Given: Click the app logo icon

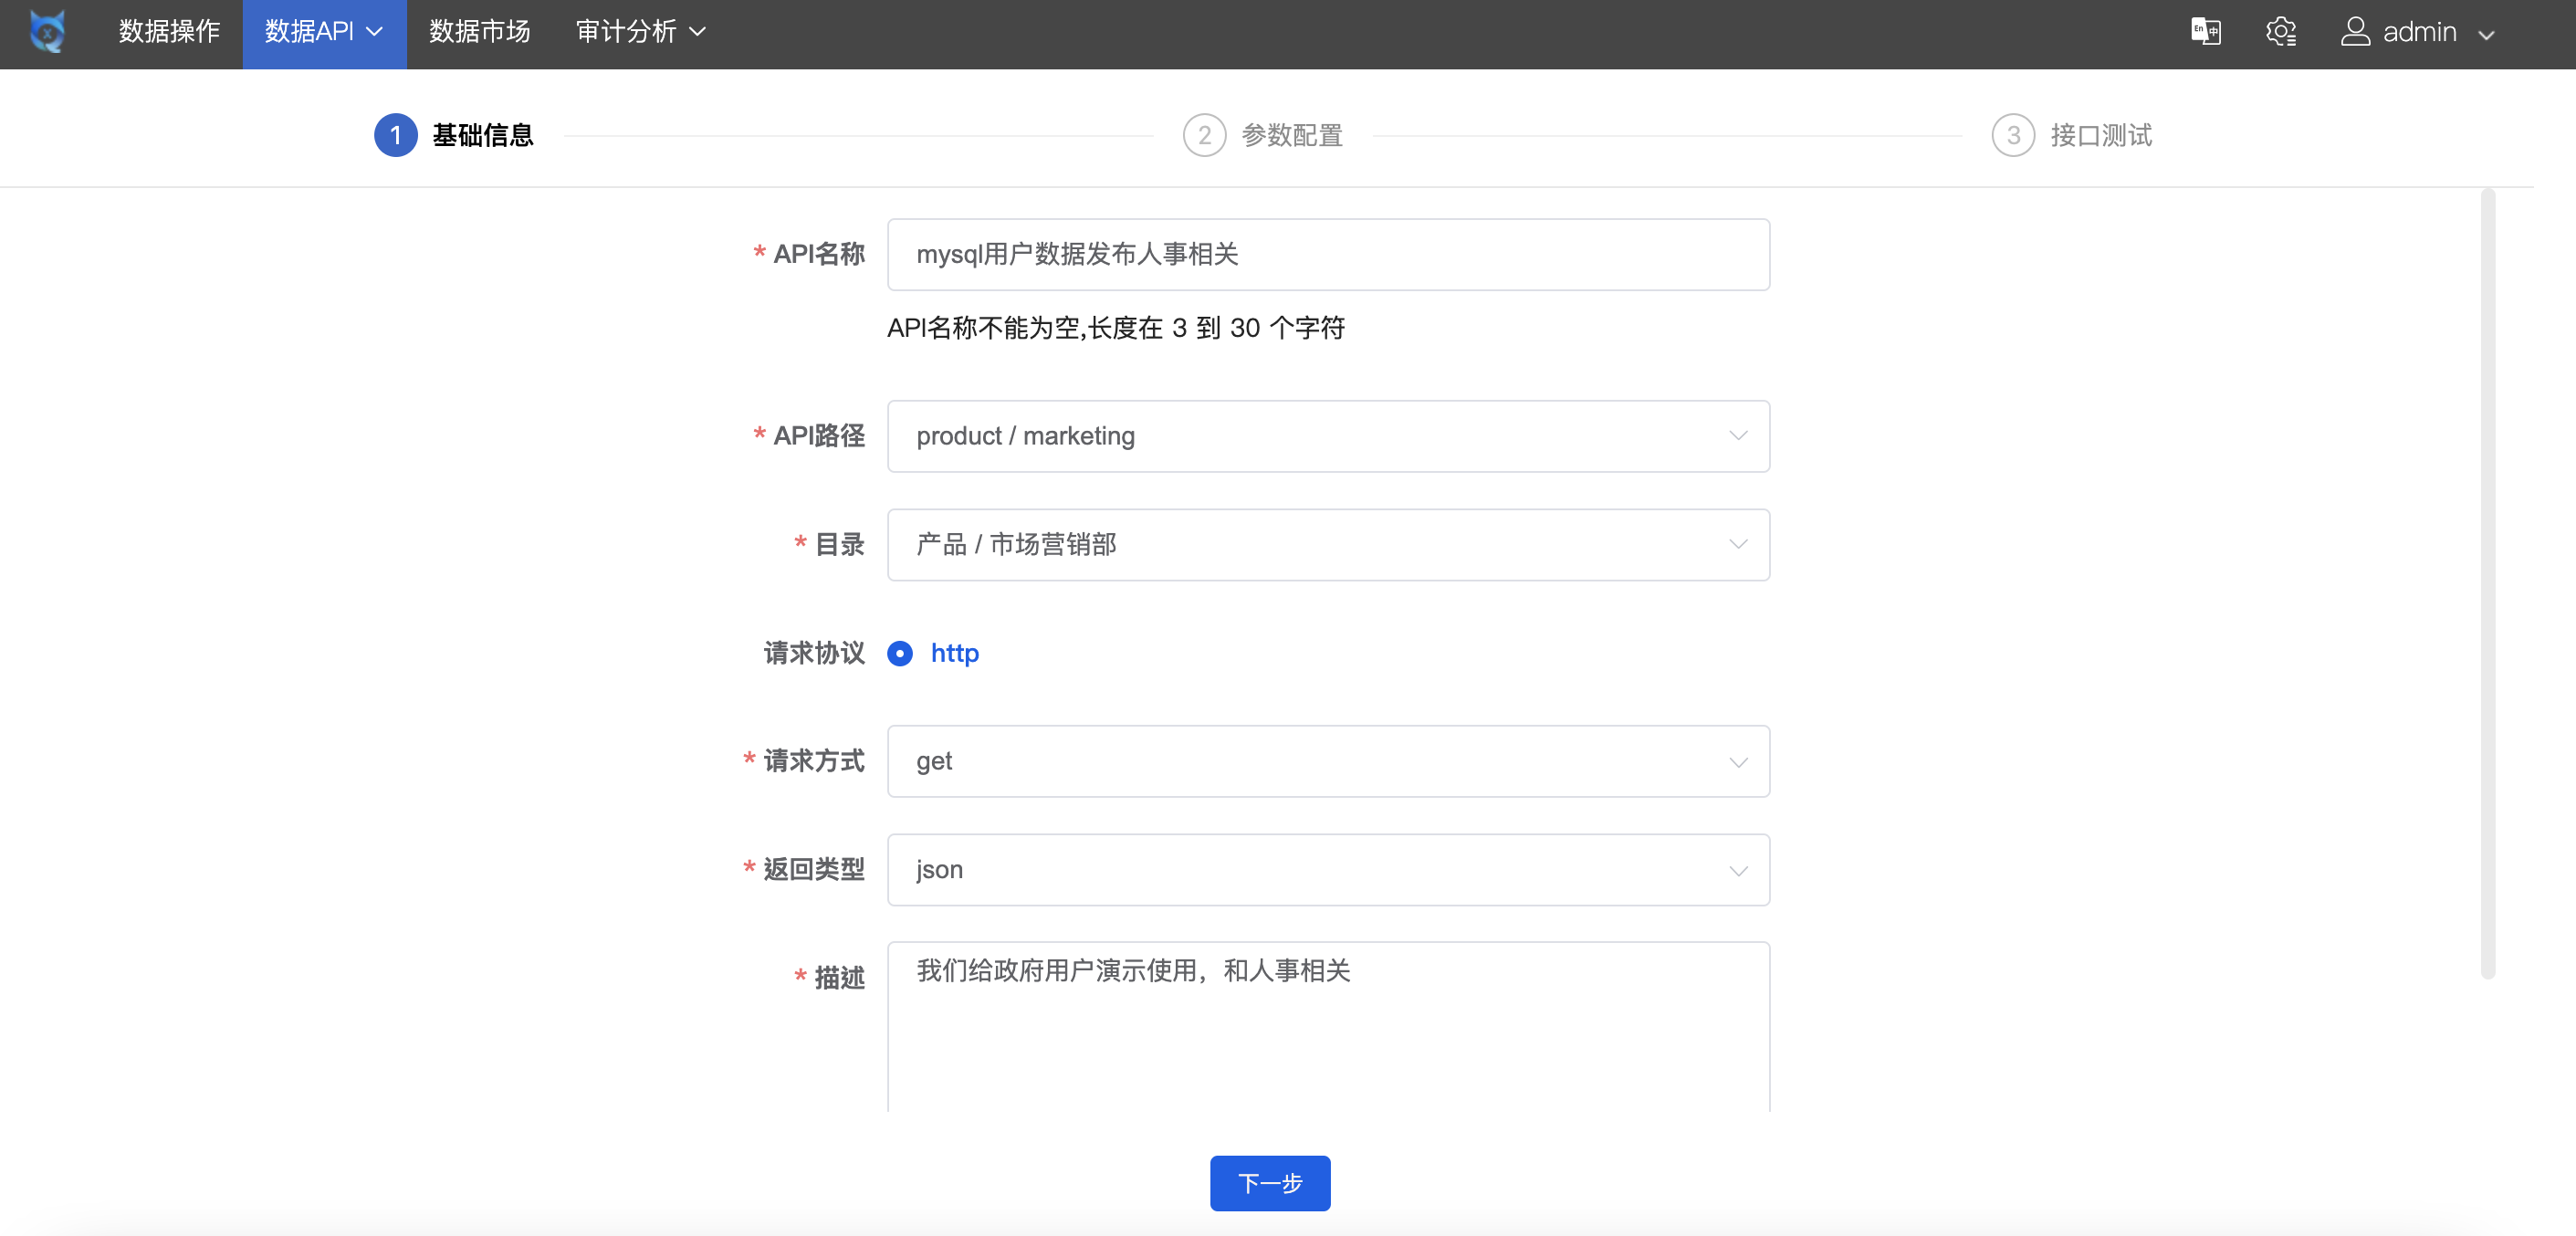Looking at the screenshot, I should pyautogui.click(x=47, y=32).
